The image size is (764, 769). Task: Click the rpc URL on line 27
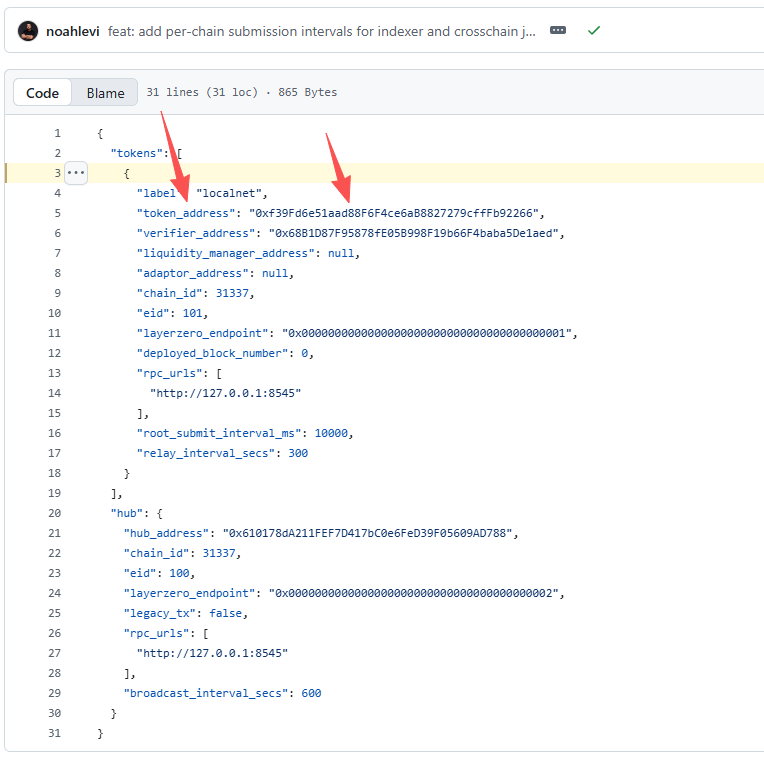tap(212, 653)
